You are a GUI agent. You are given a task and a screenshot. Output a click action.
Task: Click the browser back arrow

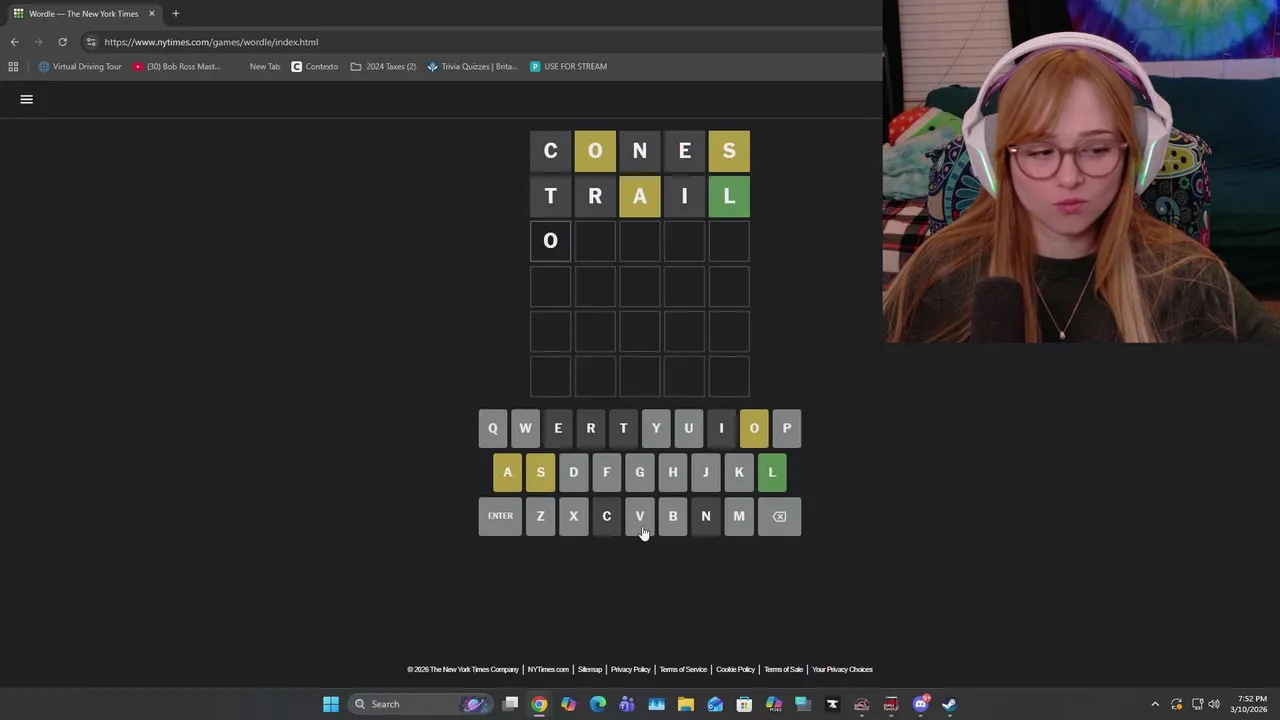click(x=14, y=42)
